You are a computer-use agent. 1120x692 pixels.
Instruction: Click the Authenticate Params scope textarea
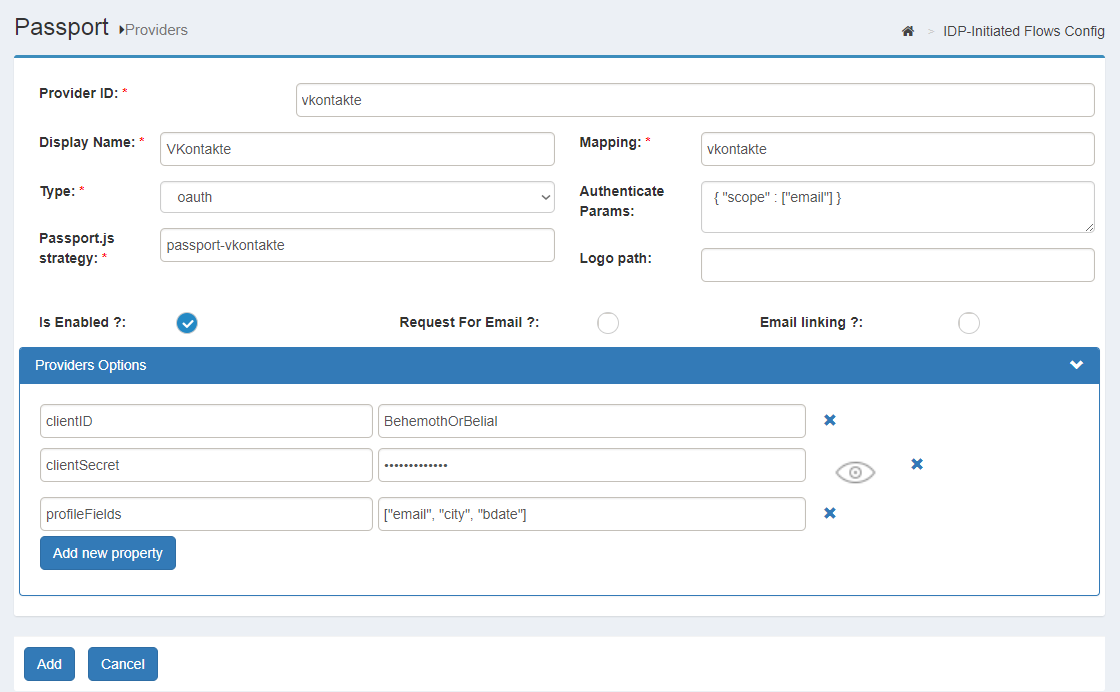click(897, 206)
